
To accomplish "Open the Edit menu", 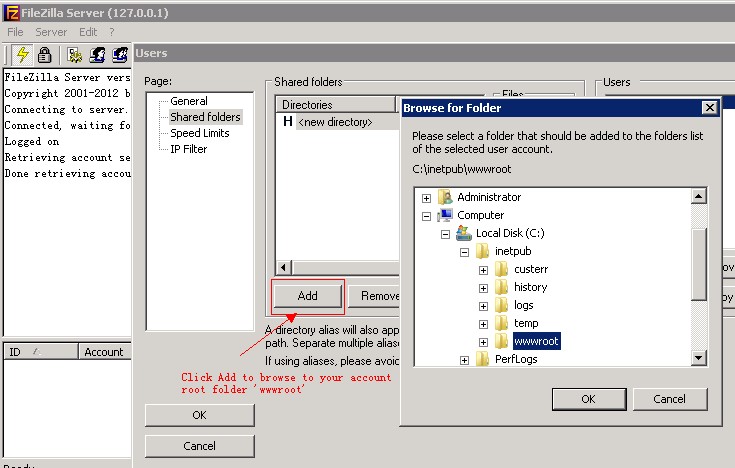I will pyautogui.click(x=88, y=32).
